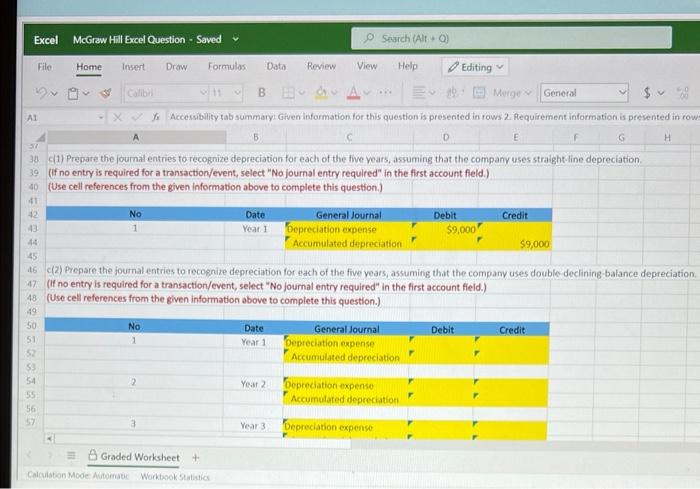Screen dimensions: 700x489
Task: Open the Calibri font name box
Action: click(167, 93)
